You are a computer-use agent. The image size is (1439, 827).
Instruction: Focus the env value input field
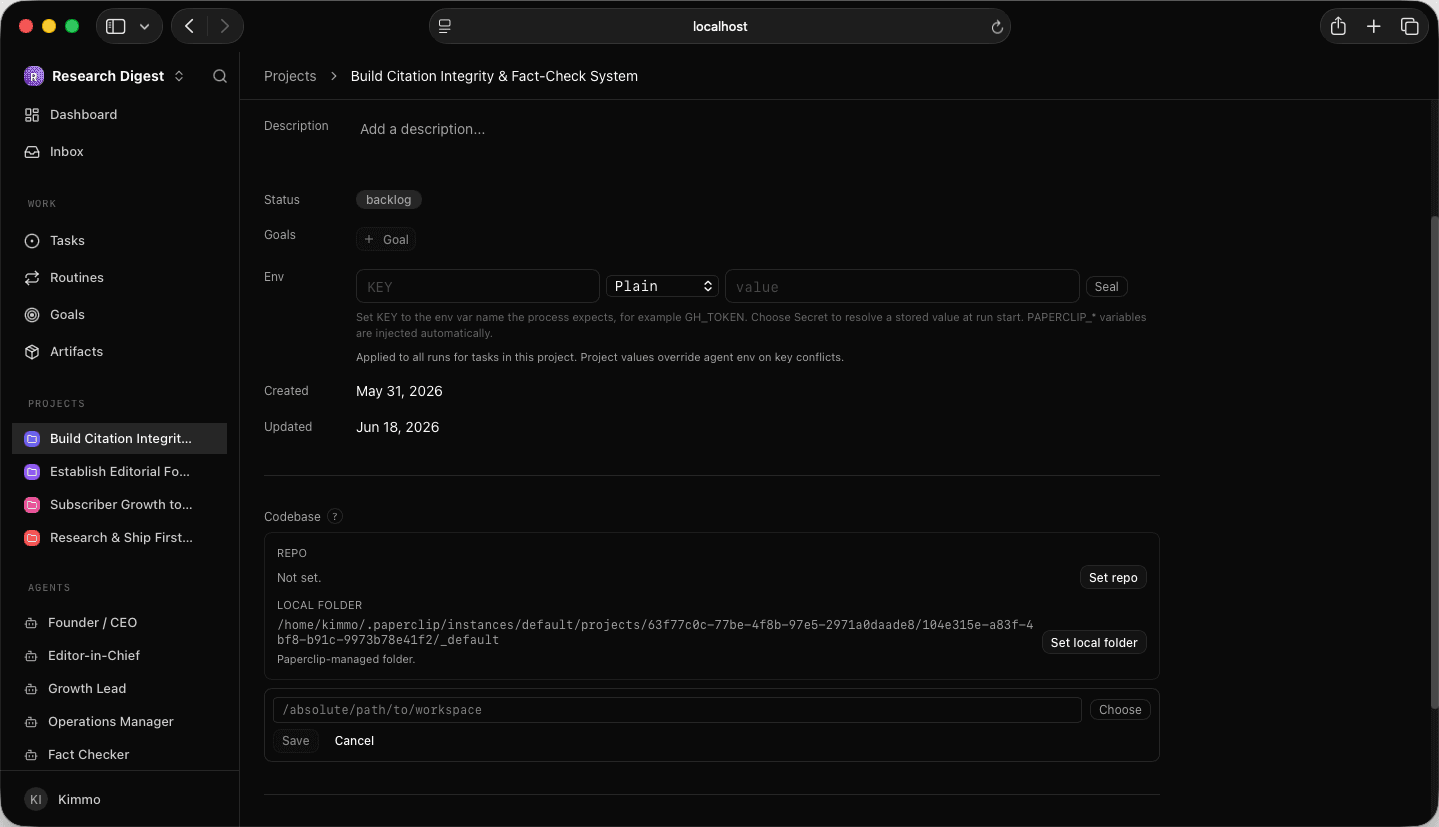click(x=902, y=287)
